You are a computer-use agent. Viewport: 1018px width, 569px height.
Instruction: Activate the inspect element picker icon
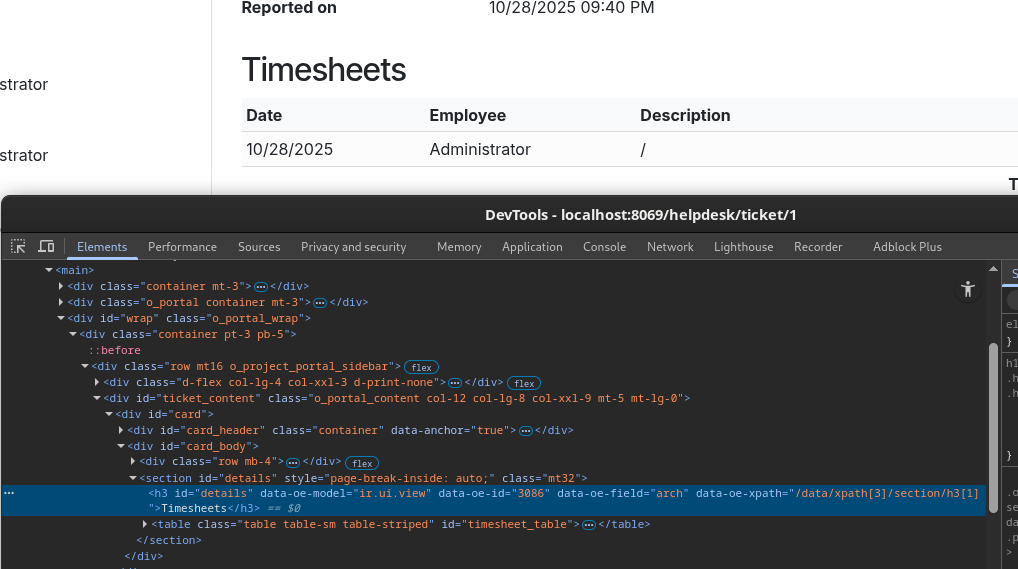(x=18, y=246)
